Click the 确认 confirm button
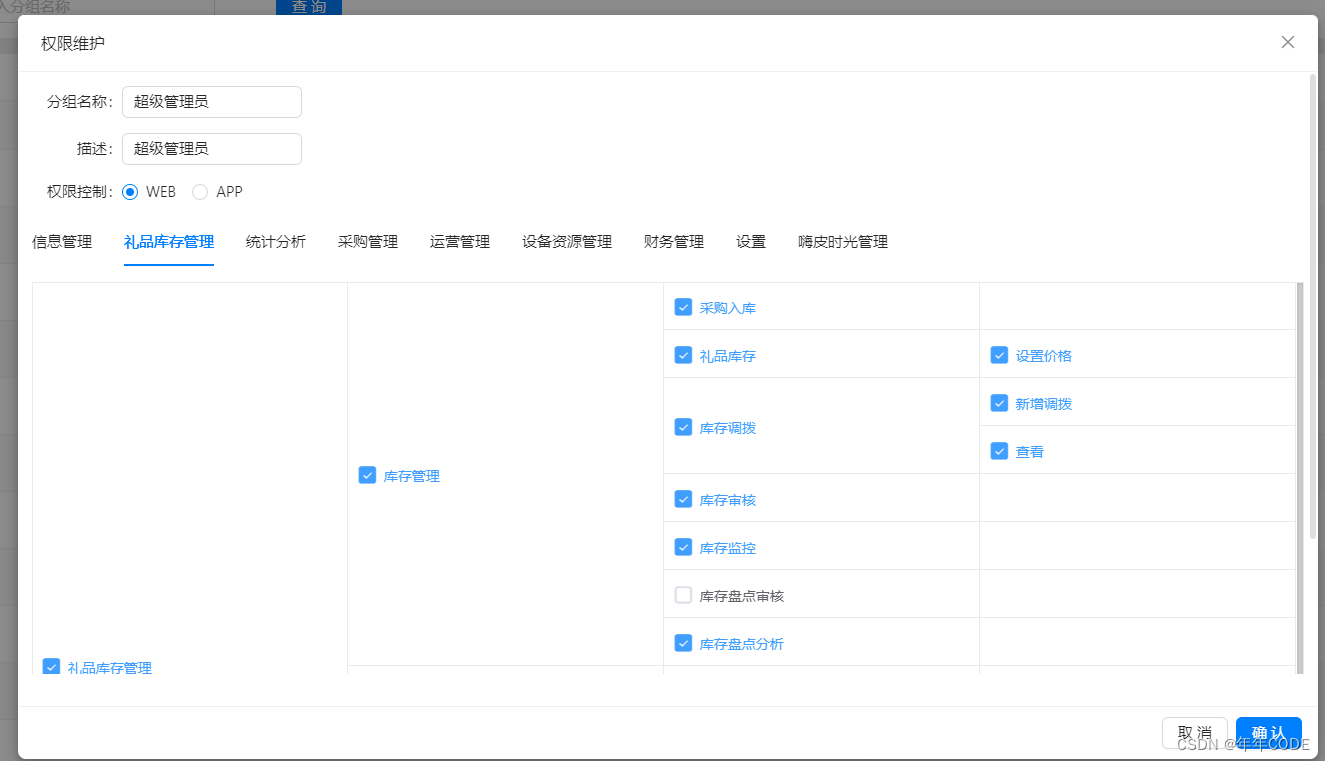The height and width of the screenshot is (761, 1325). tap(1268, 732)
